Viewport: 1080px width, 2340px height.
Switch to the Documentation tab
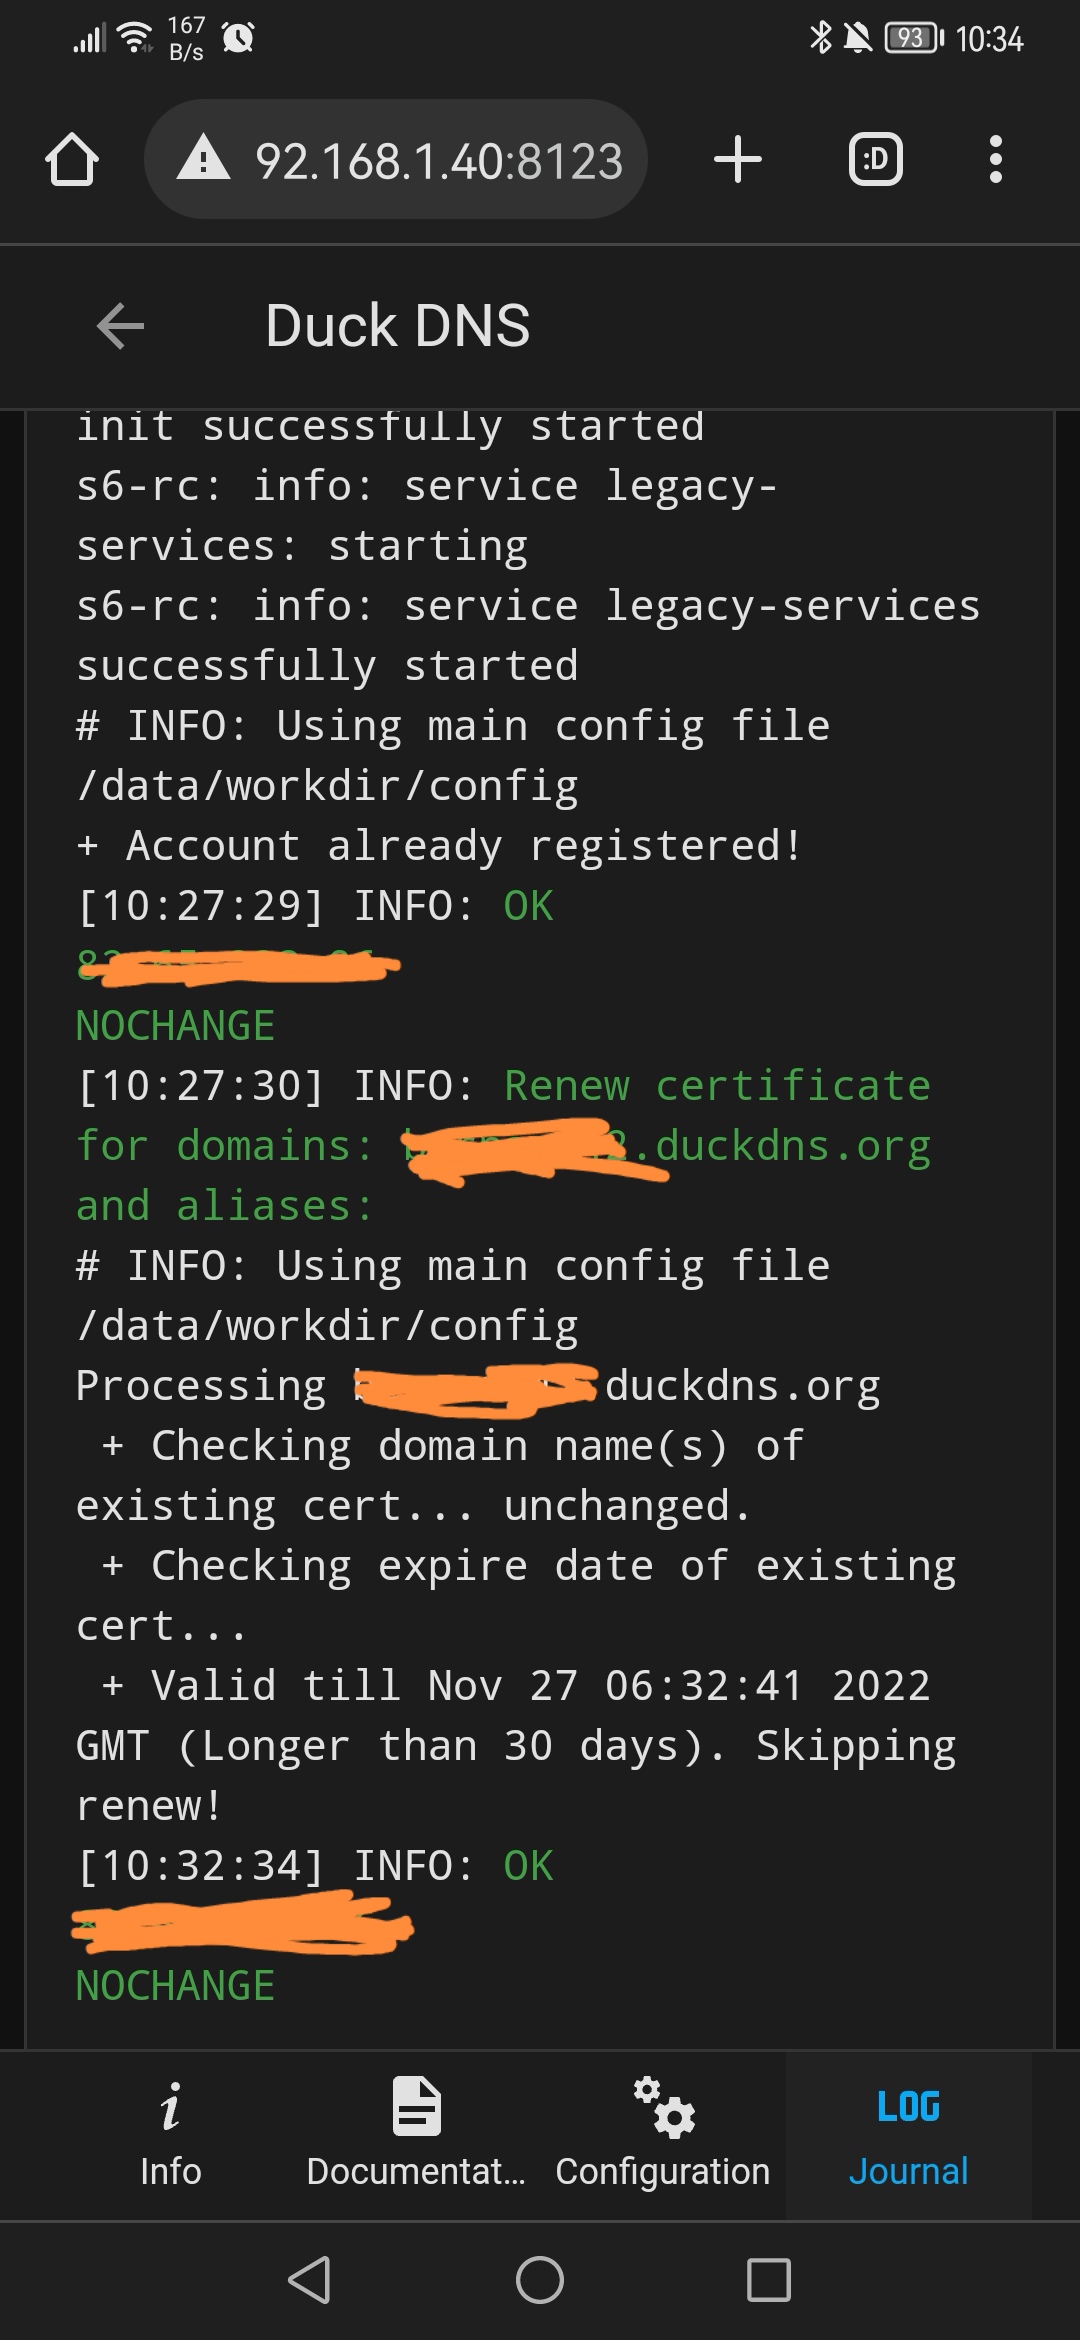[x=416, y=2136]
